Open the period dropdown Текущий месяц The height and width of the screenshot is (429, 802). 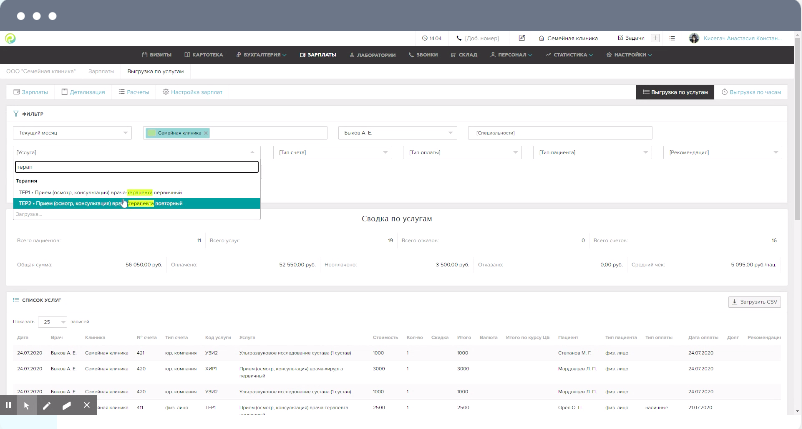coord(72,133)
